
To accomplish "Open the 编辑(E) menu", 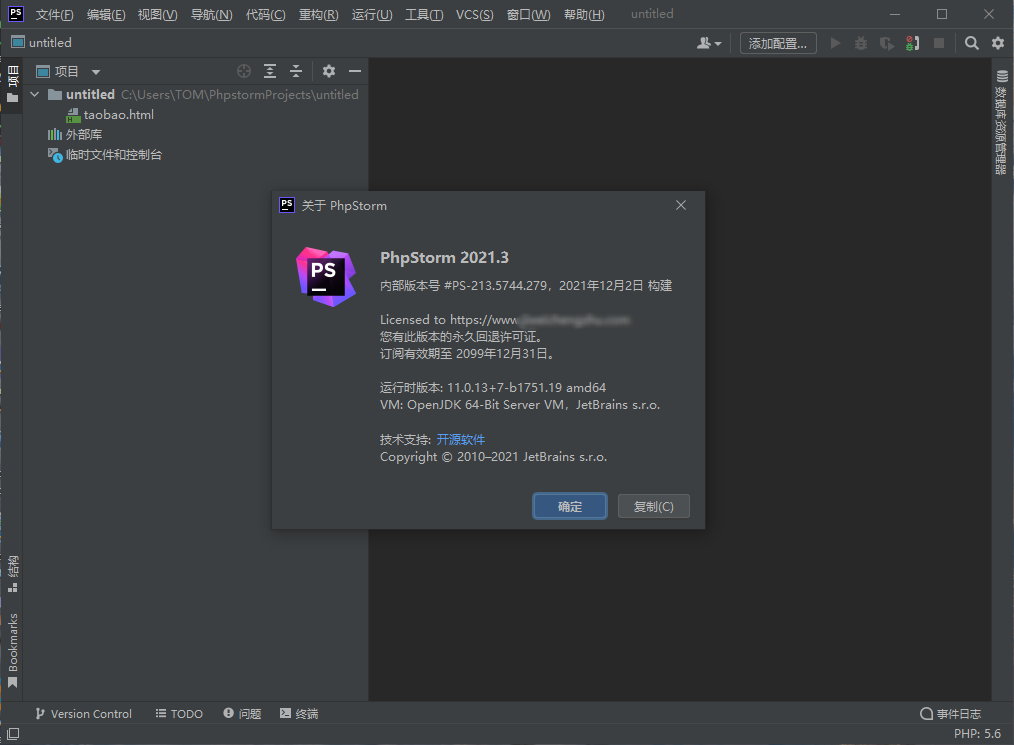I will (106, 14).
